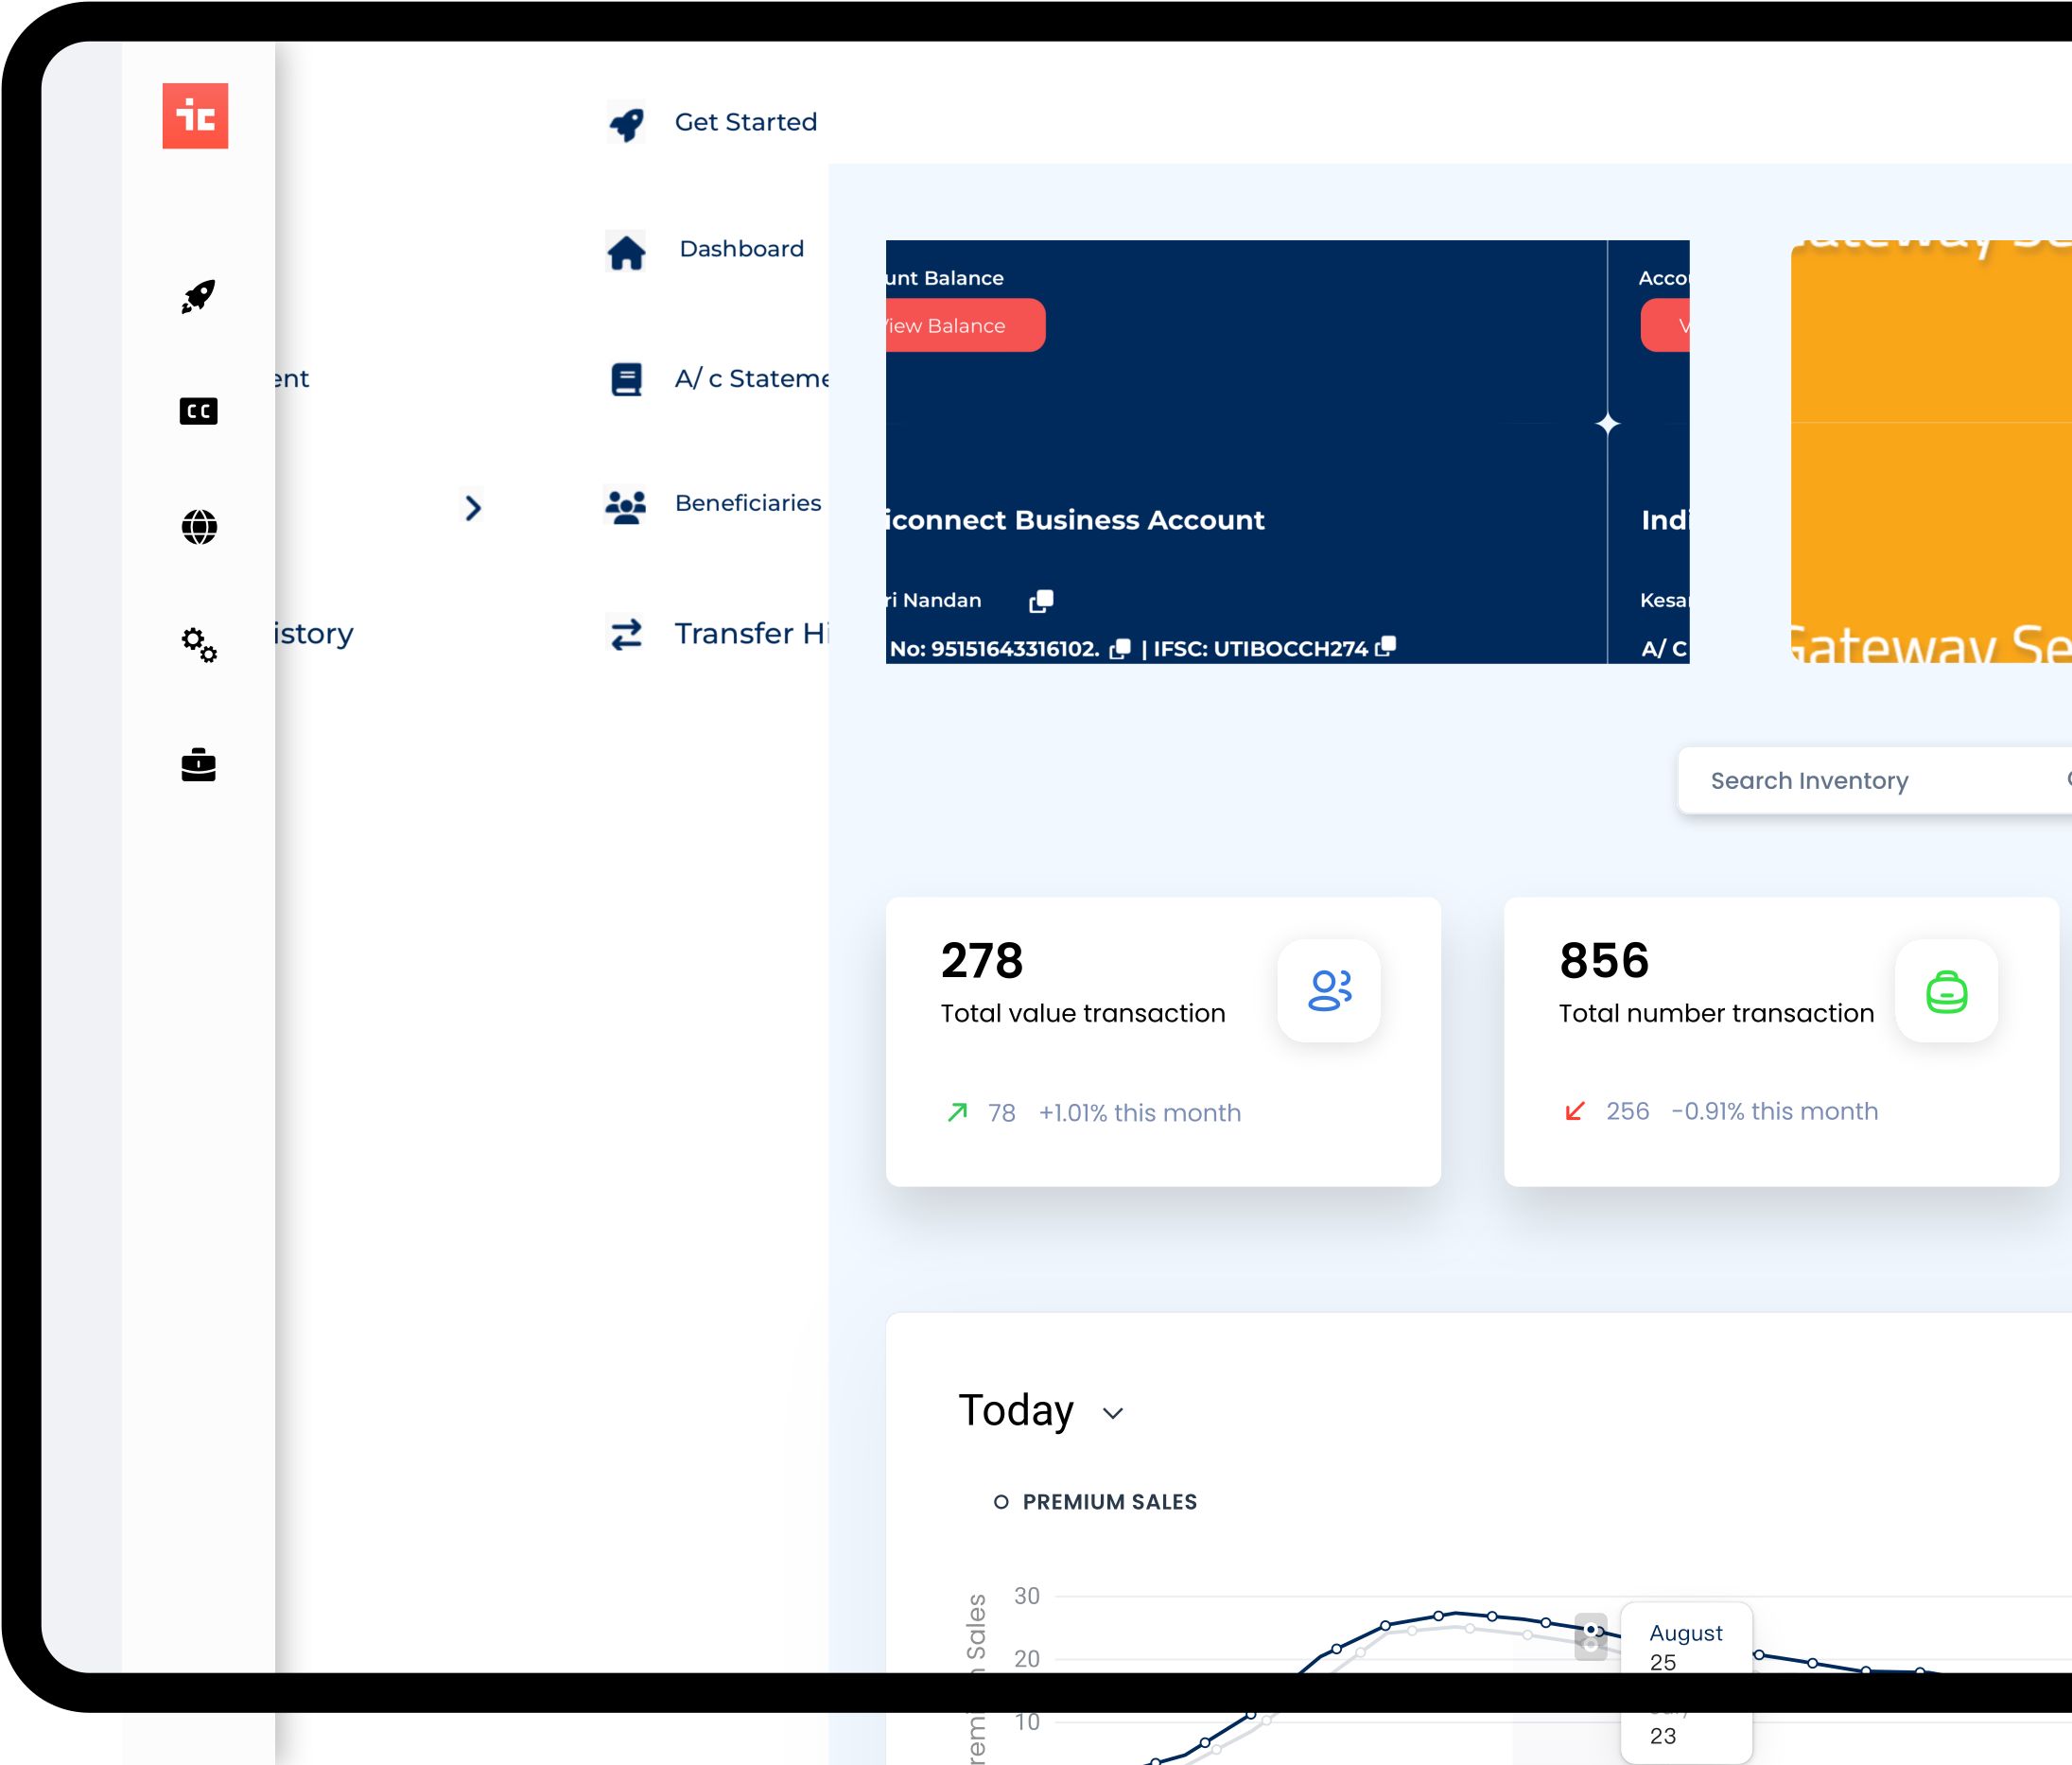Click the orange Gateway banner card
The height and width of the screenshot is (1765, 2072).
[1931, 452]
